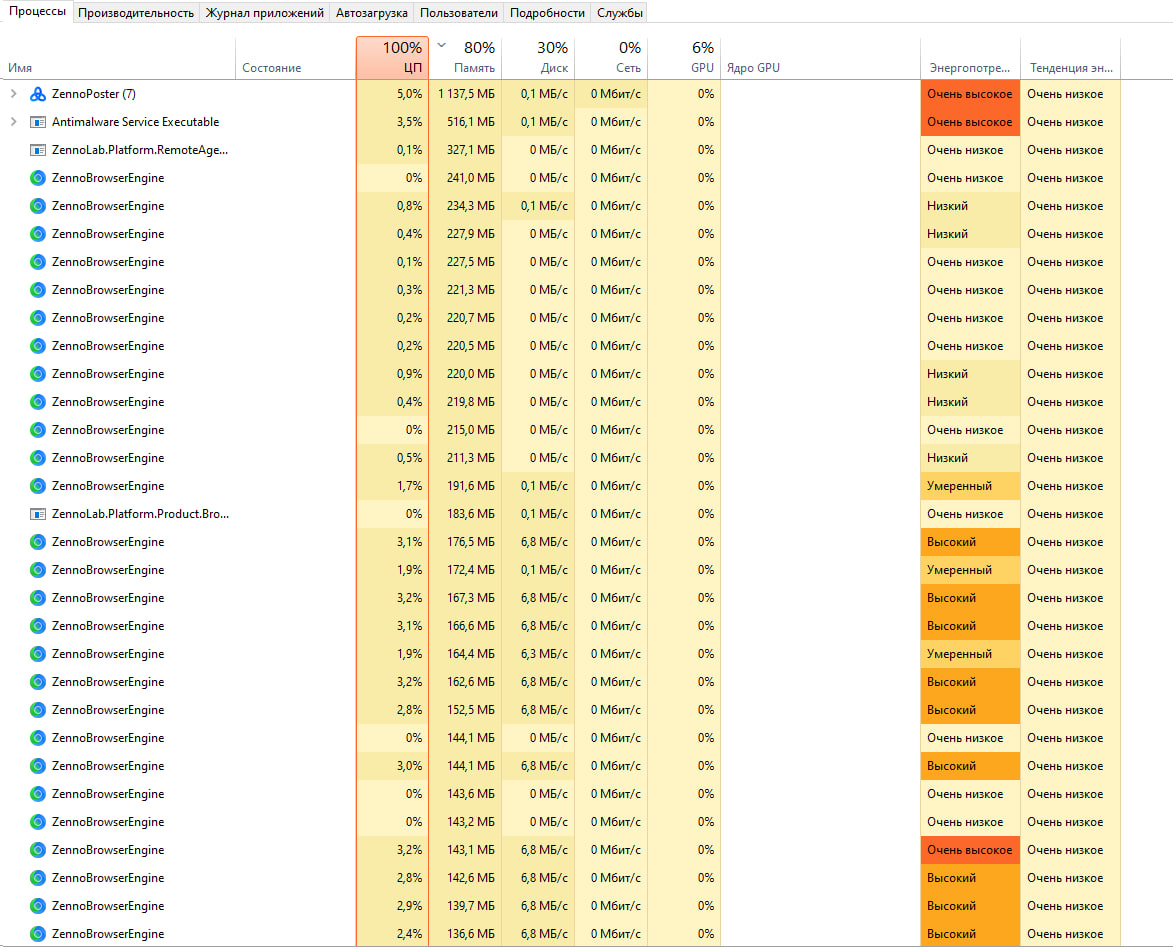Viewport: 1173px width, 949px height.
Task: Open the Пользователи tab
Action: pyautogui.click(x=459, y=13)
